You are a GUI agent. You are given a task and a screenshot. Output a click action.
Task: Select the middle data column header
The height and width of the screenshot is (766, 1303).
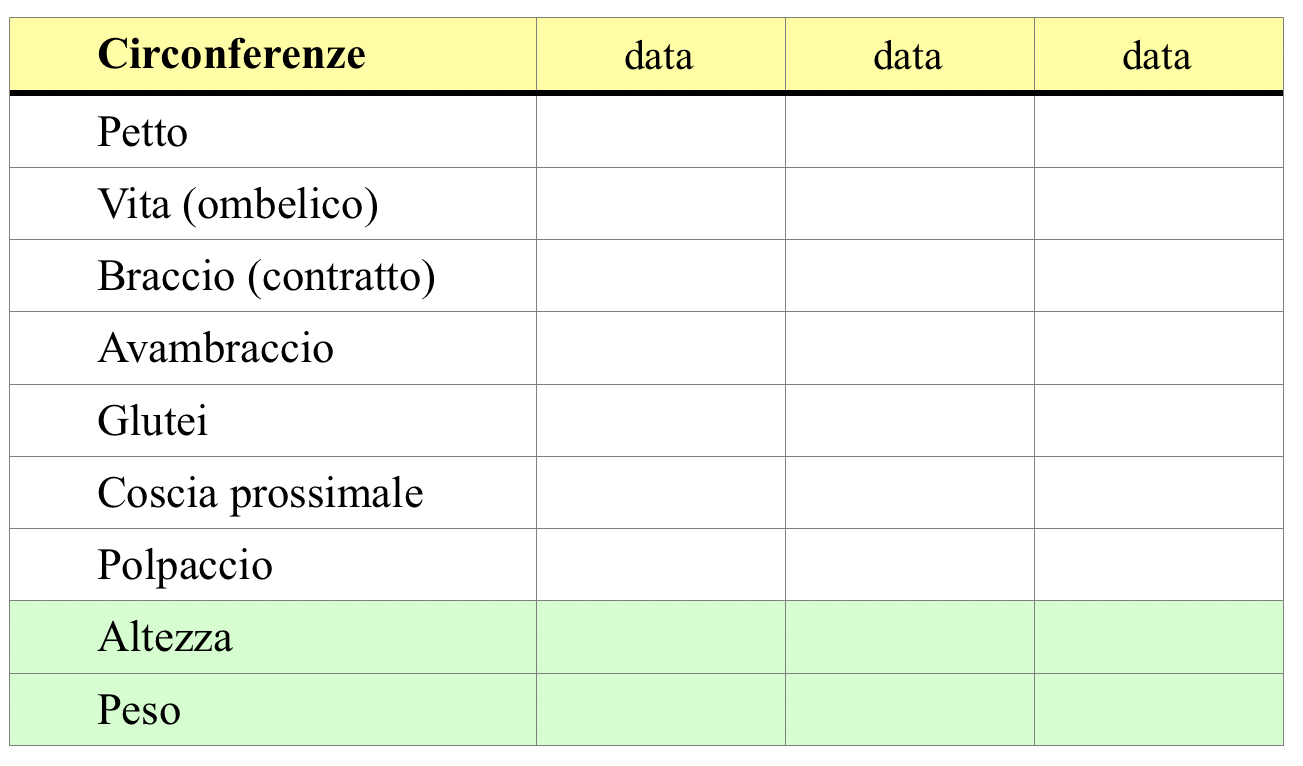[x=908, y=55]
